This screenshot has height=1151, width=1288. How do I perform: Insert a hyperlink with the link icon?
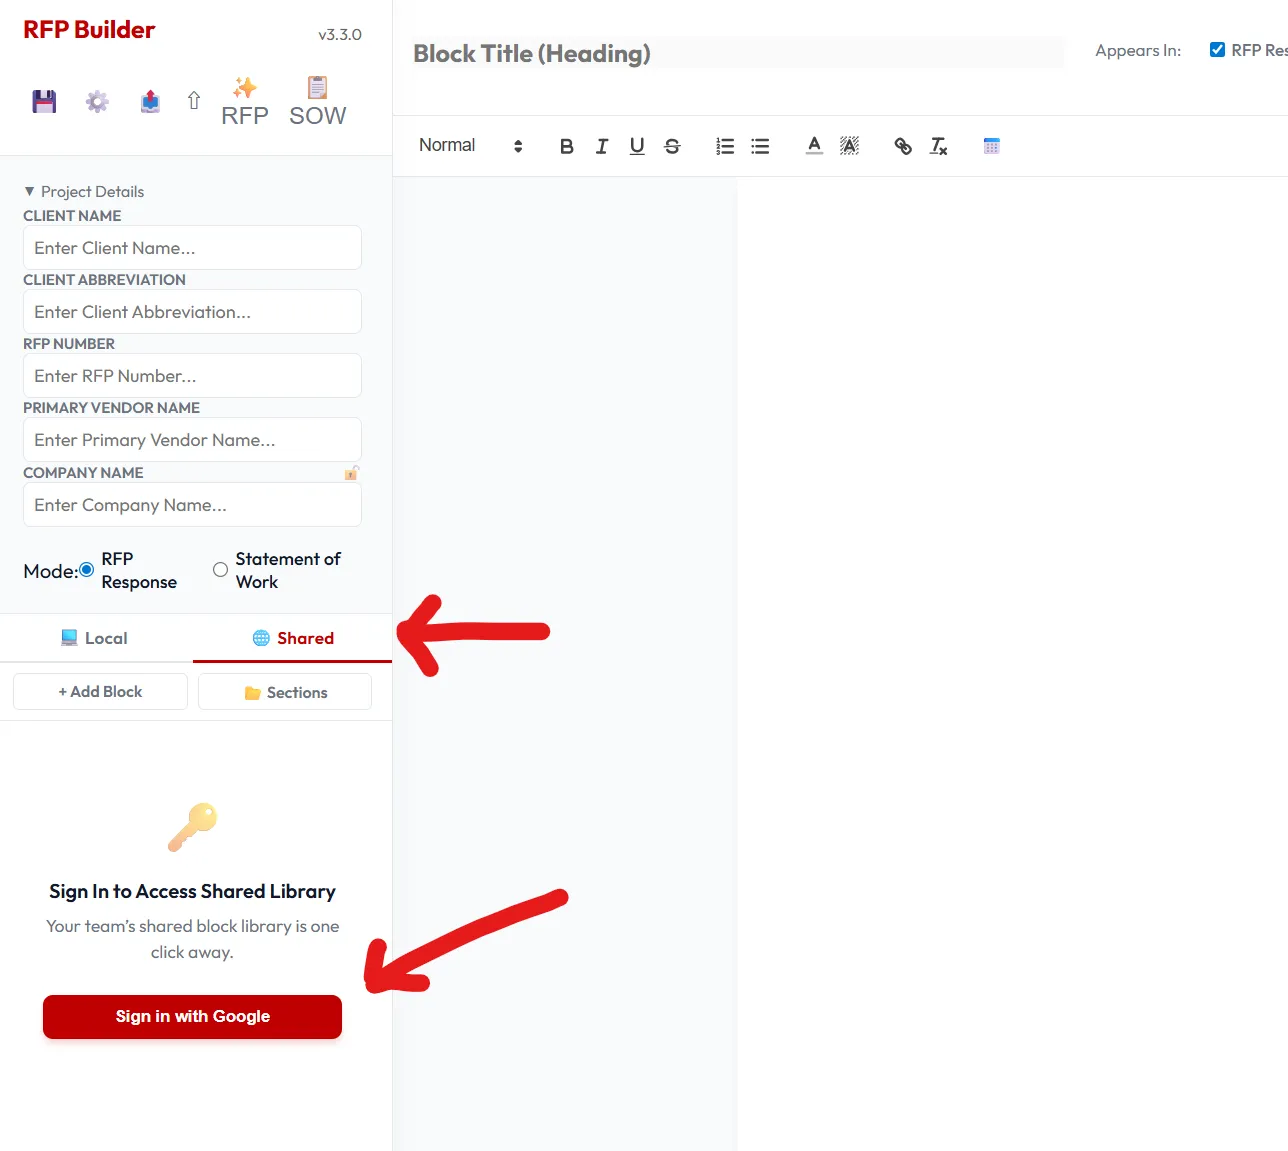pyautogui.click(x=903, y=146)
